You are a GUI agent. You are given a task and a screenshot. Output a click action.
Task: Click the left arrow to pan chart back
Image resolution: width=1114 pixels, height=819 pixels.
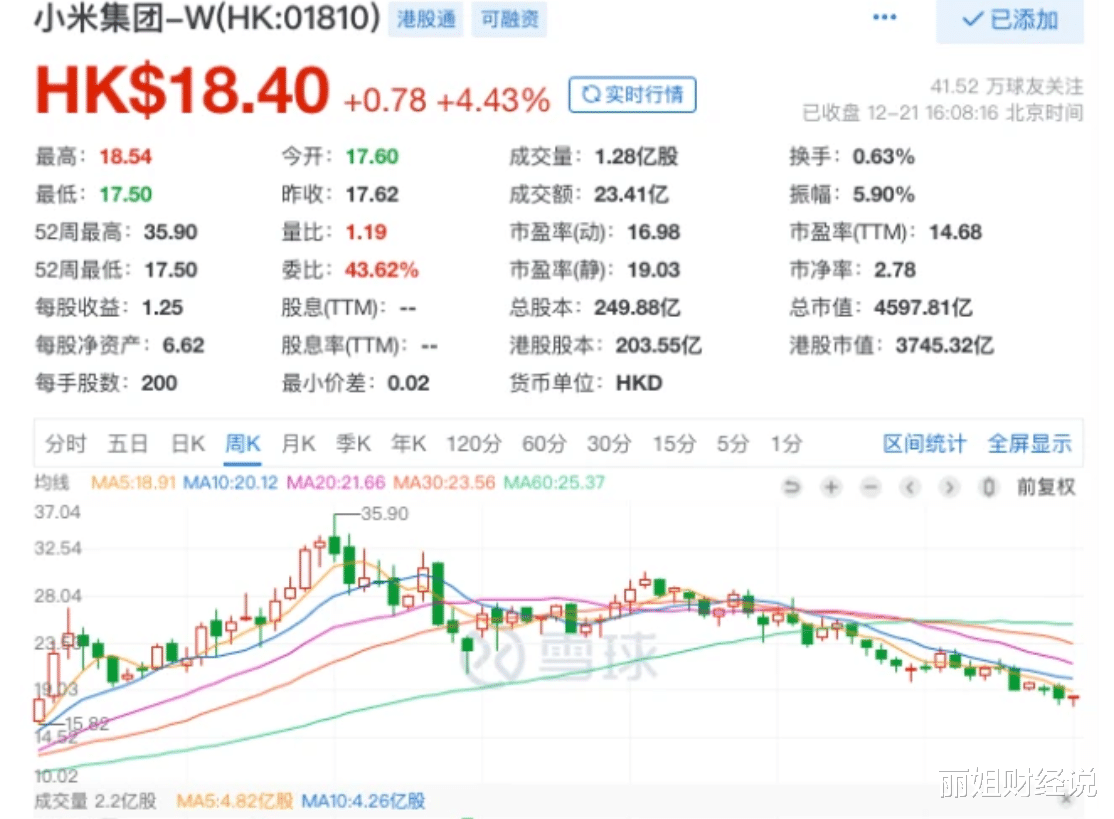tap(909, 487)
